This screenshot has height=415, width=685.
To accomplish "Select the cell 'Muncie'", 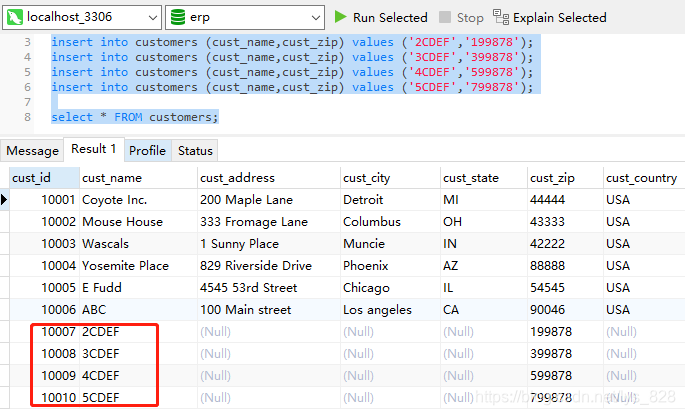I will (390, 244).
